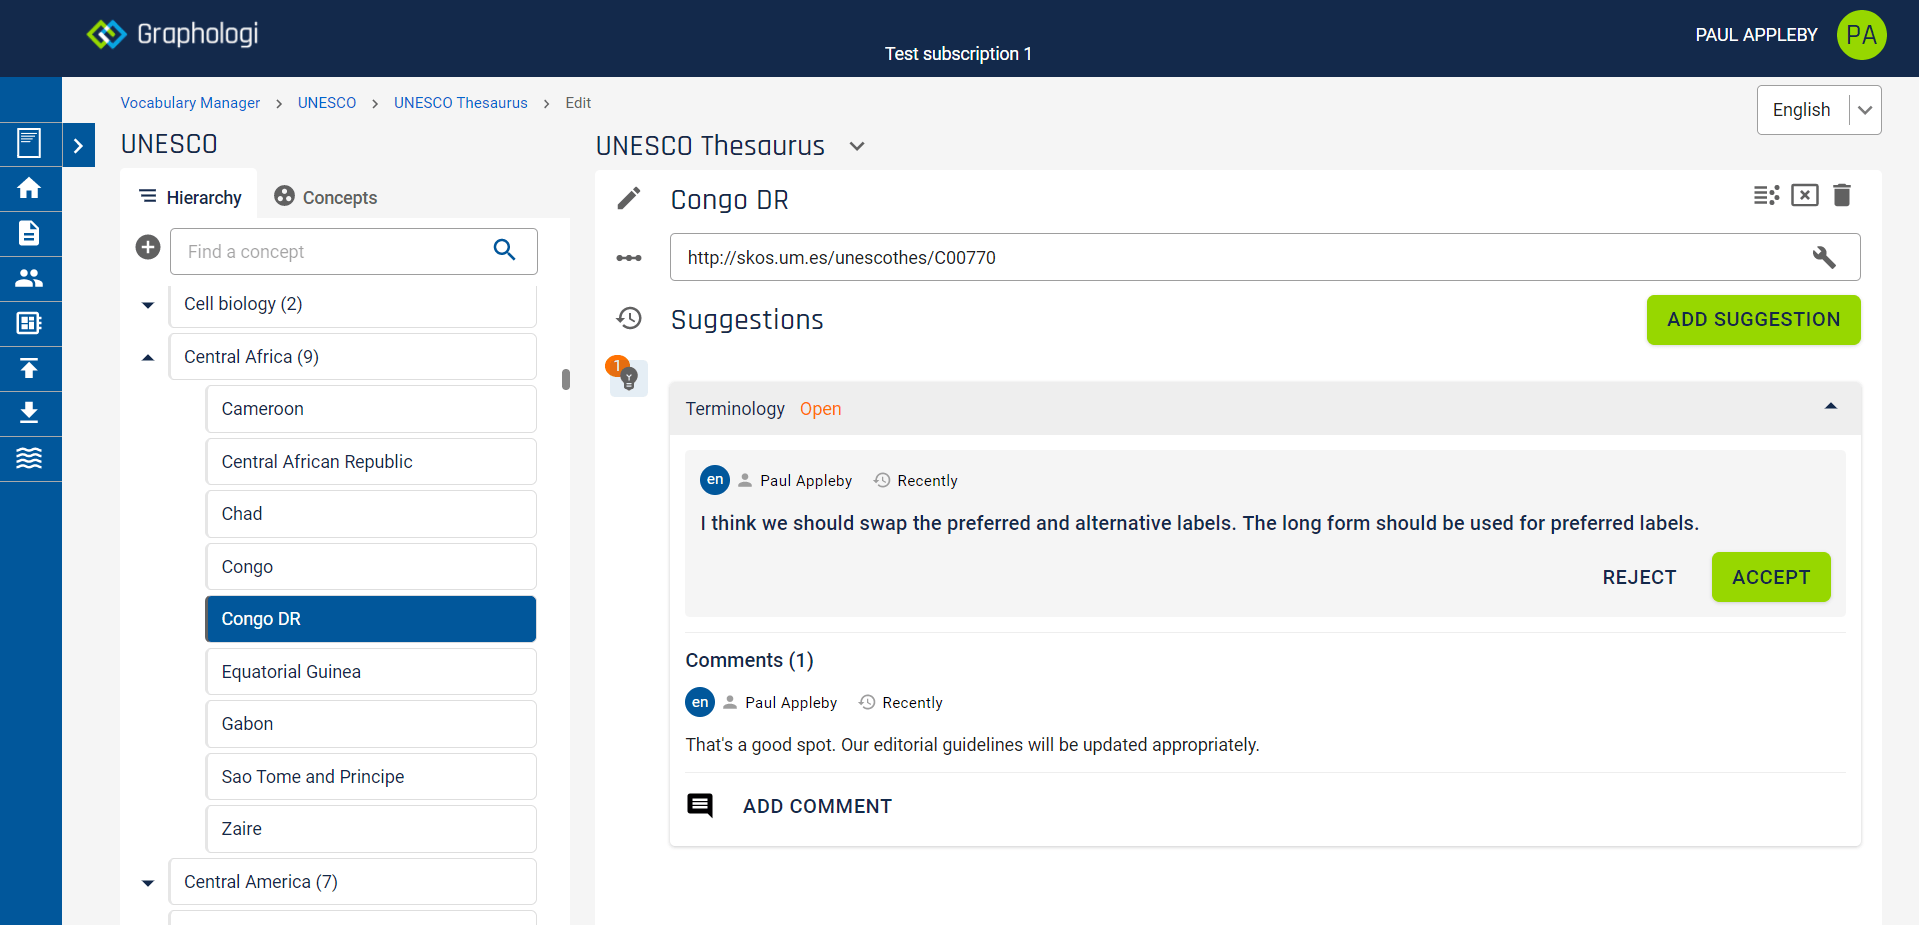
Task: Click the search magnifier icon
Action: click(x=505, y=250)
